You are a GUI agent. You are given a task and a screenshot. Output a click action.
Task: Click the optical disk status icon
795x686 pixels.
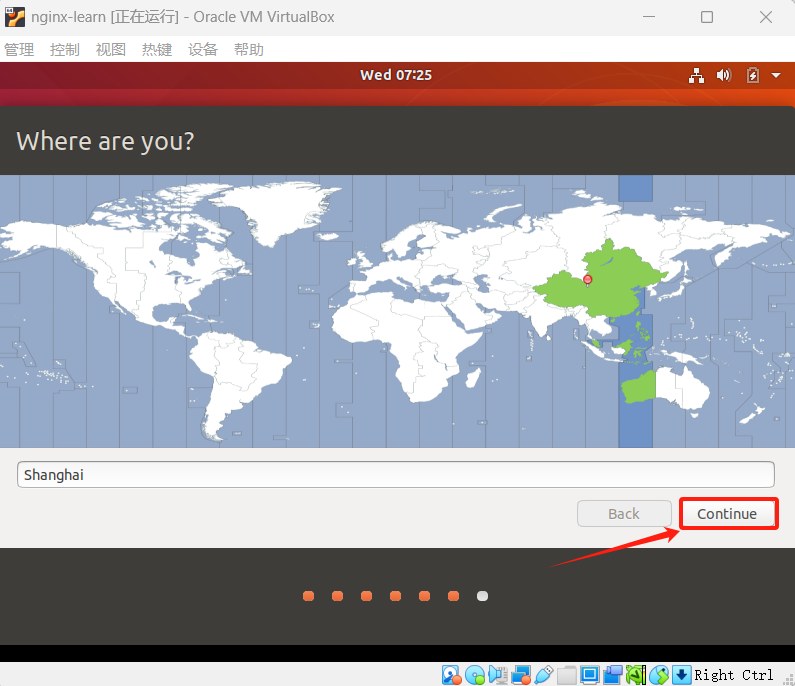tap(475, 675)
